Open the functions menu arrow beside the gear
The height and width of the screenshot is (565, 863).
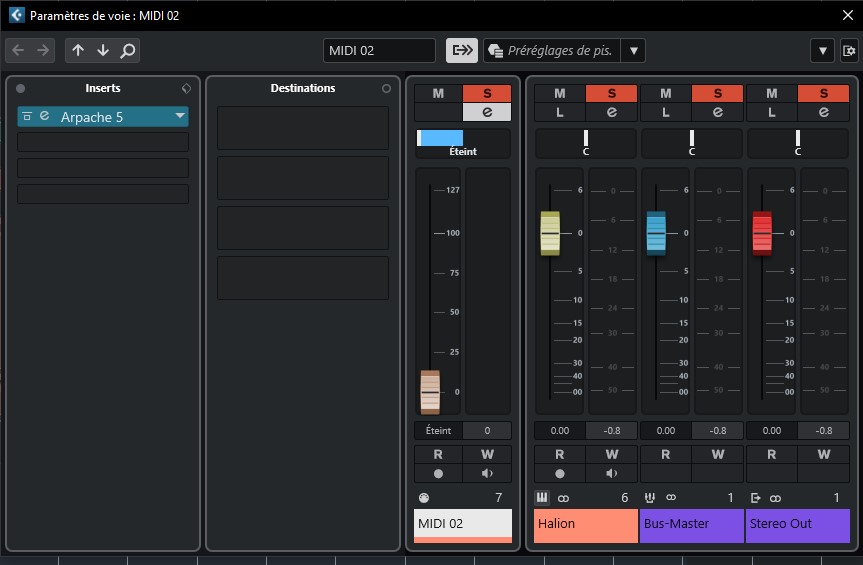822,51
